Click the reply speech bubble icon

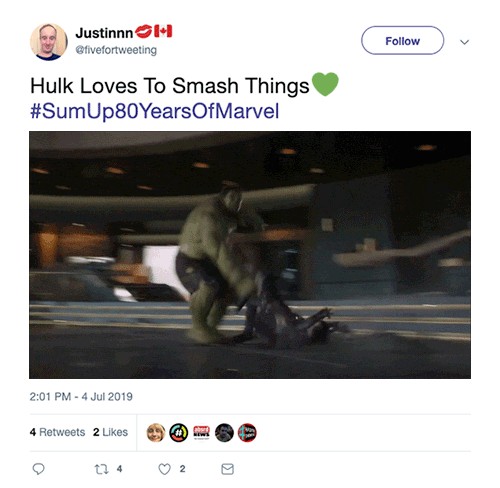point(38,469)
